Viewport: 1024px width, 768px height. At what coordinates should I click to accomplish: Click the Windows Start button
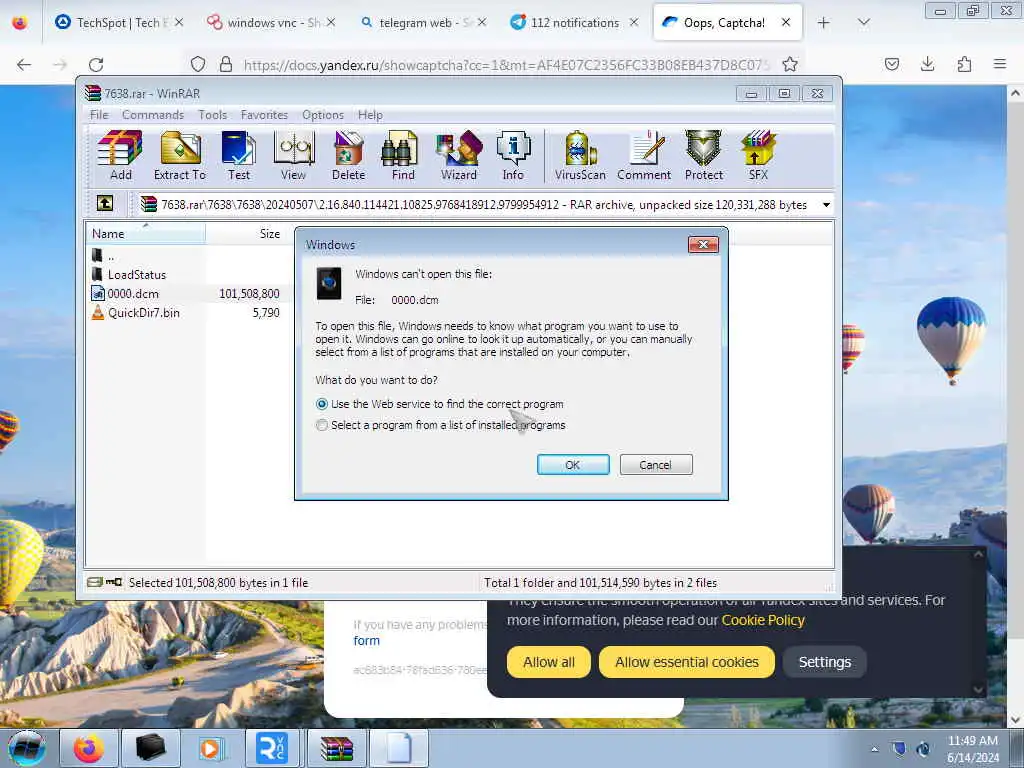(26, 748)
